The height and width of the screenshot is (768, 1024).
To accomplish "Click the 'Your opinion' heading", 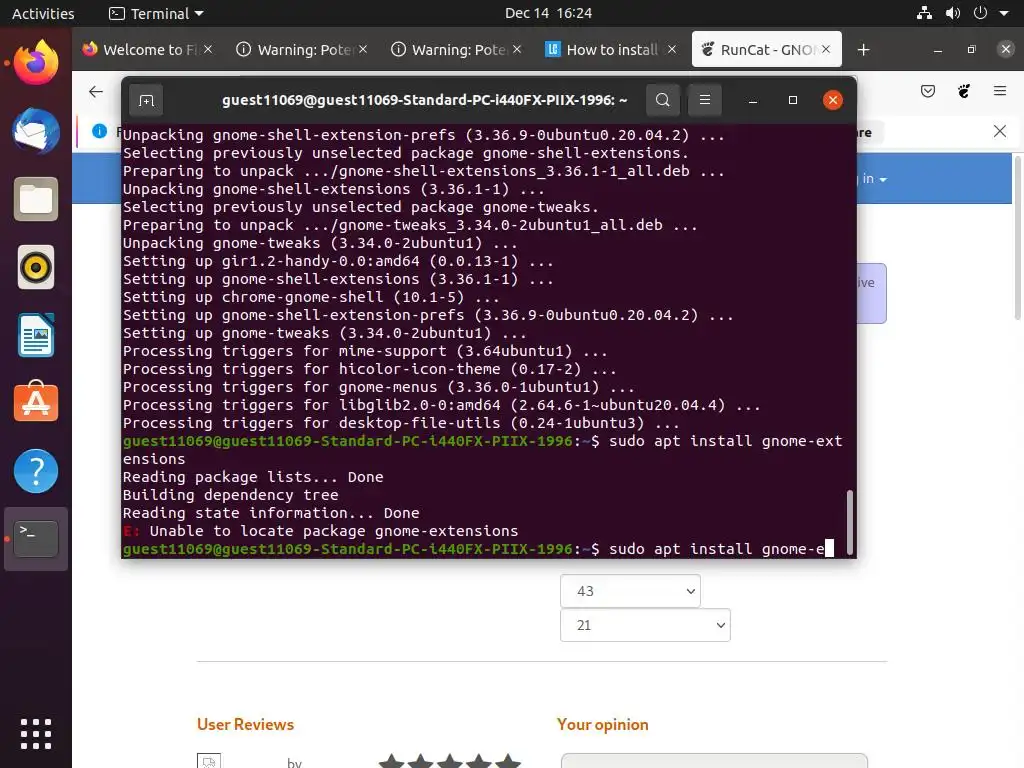I will tap(603, 724).
